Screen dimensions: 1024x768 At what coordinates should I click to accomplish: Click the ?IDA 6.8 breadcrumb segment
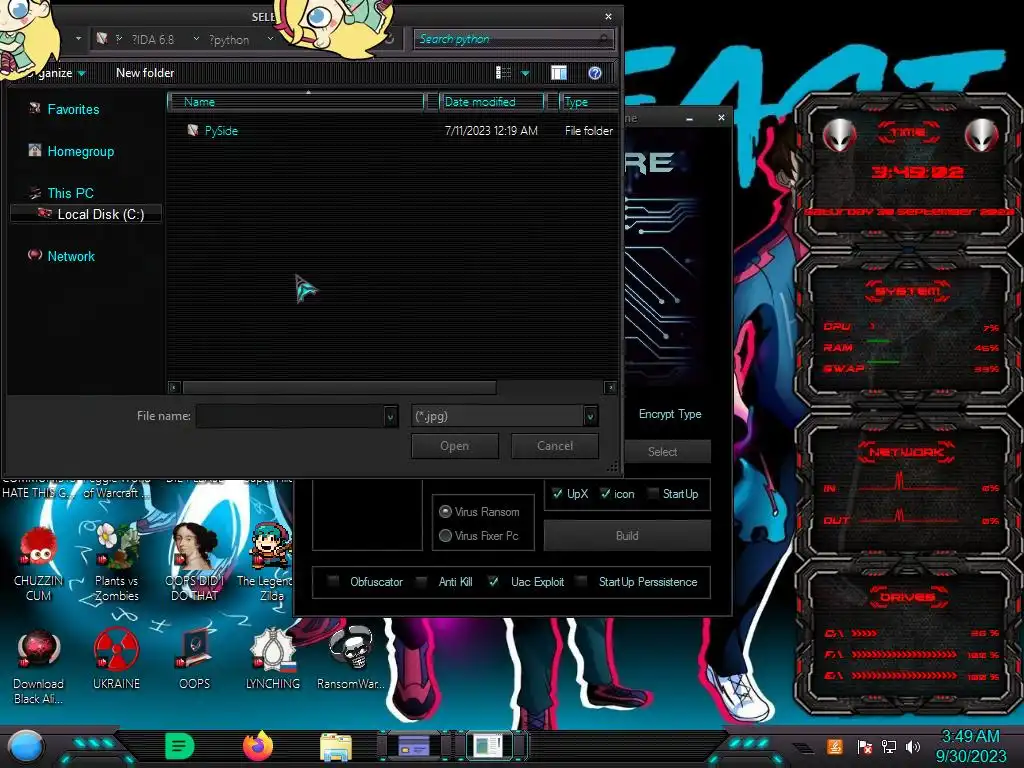coord(153,40)
